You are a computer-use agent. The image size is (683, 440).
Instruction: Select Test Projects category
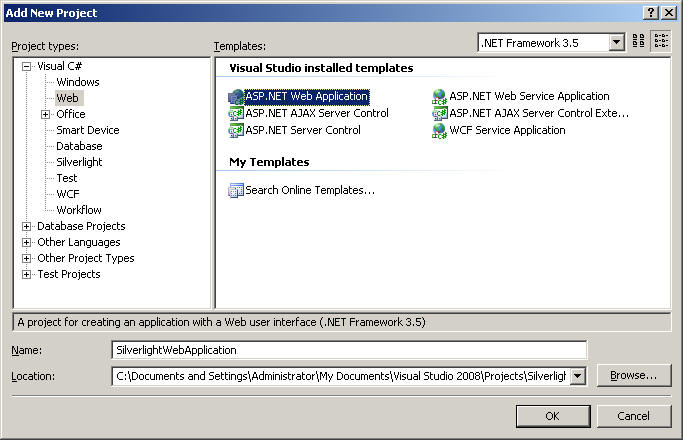[69, 274]
